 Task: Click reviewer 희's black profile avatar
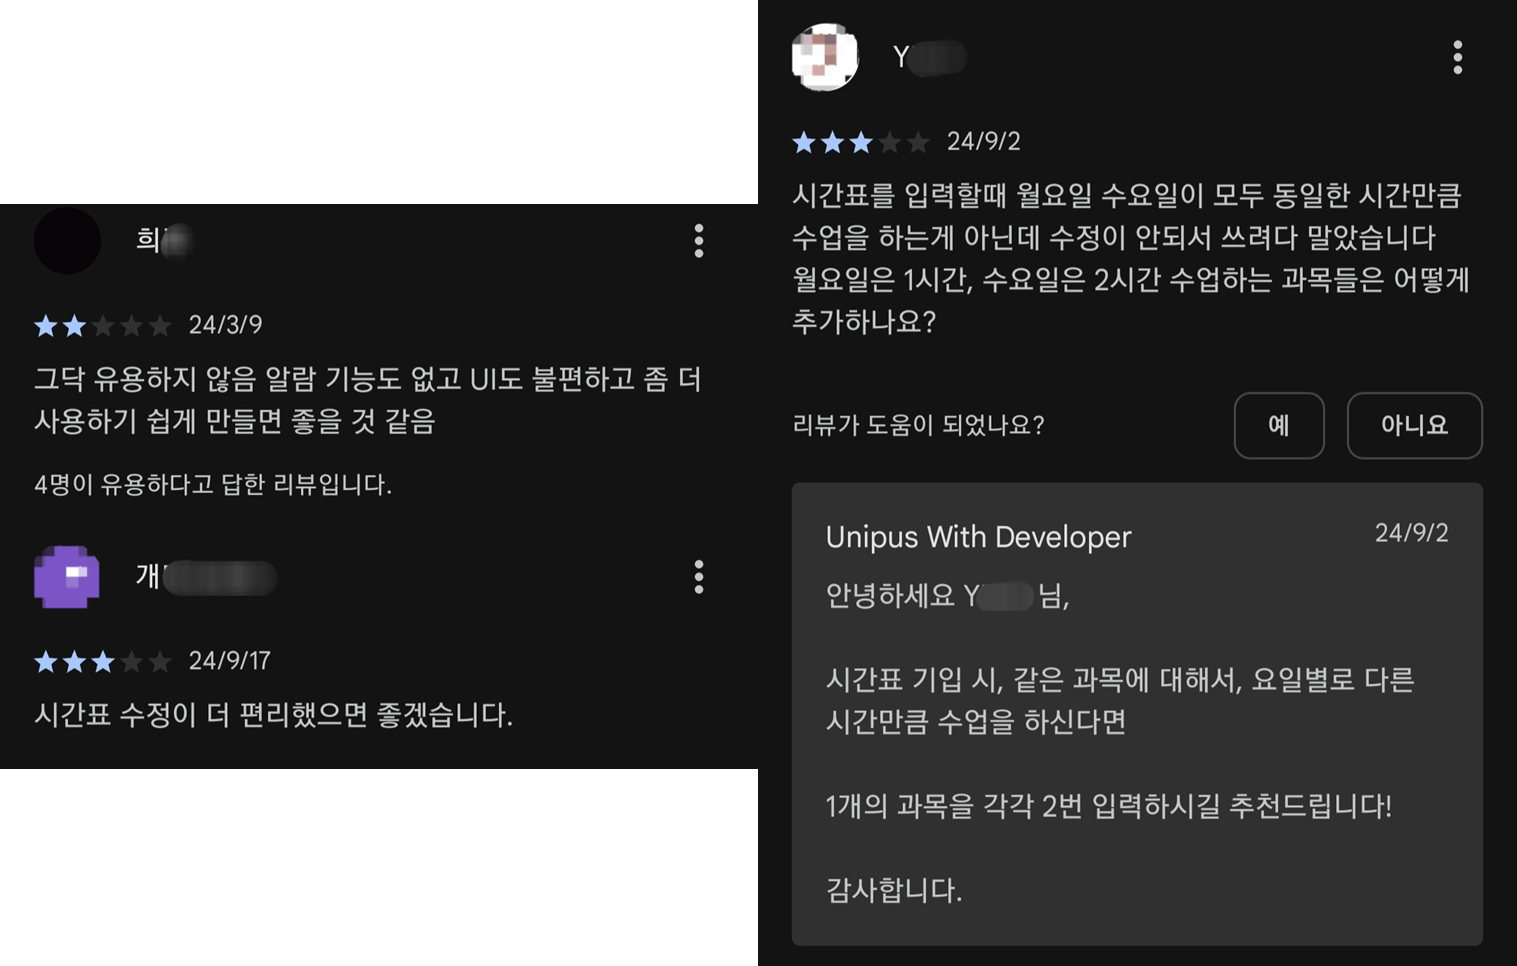pyautogui.click(x=67, y=241)
